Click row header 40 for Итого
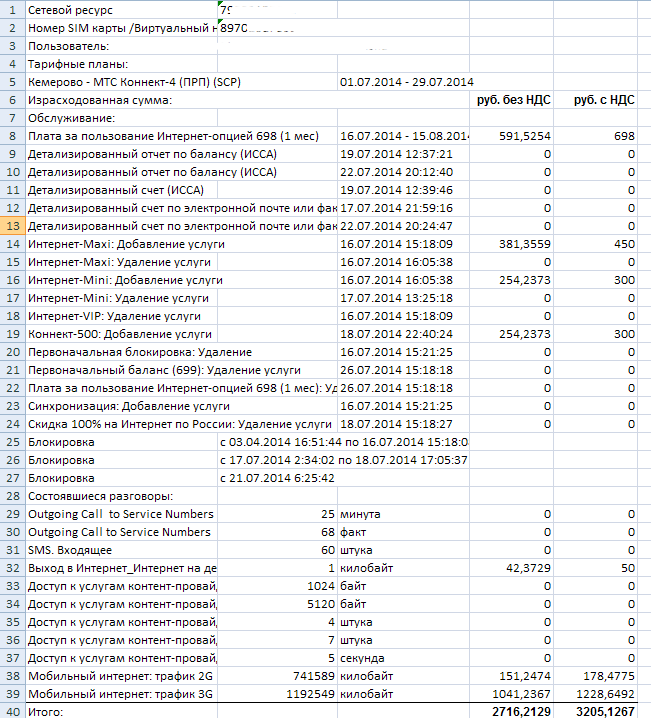The image size is (651, 718). (11, 711)
